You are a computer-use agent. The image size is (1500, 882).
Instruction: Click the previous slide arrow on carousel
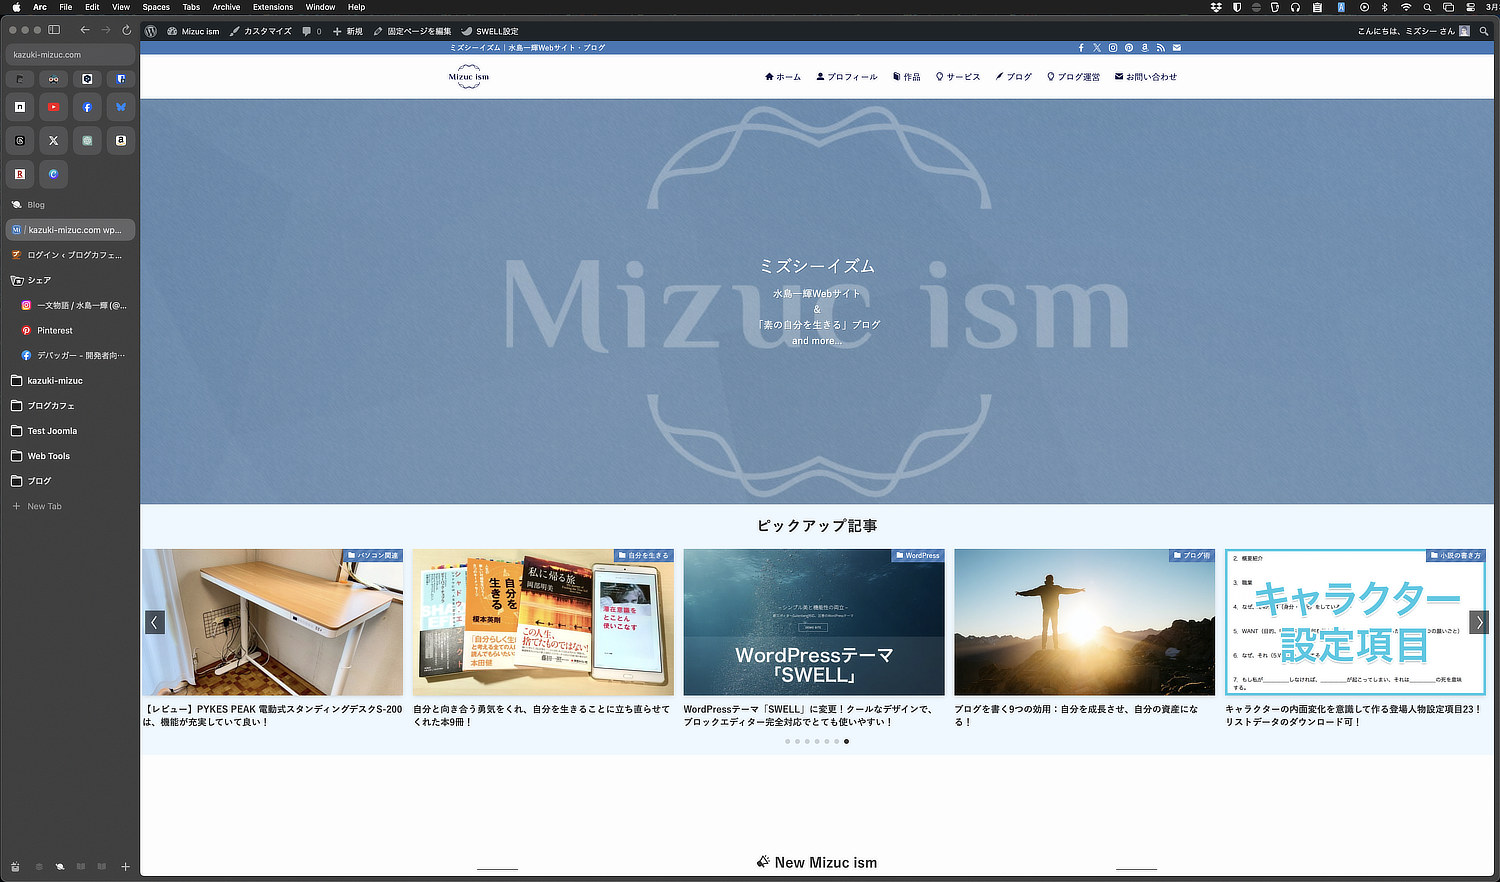point(154,622)
